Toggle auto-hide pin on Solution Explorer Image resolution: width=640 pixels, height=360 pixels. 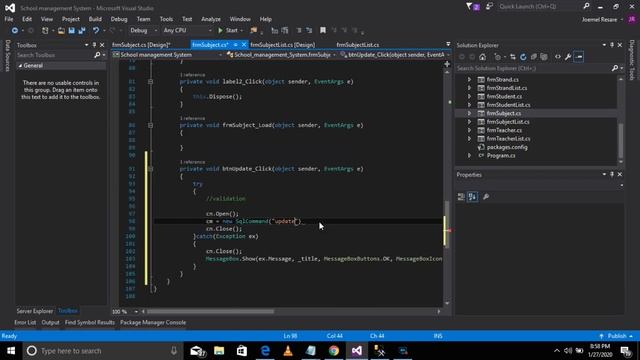coord(612,45)
